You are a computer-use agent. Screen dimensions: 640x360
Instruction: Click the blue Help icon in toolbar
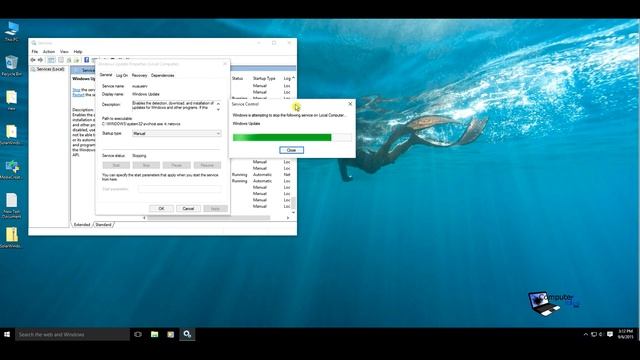(x=87, y=60)
